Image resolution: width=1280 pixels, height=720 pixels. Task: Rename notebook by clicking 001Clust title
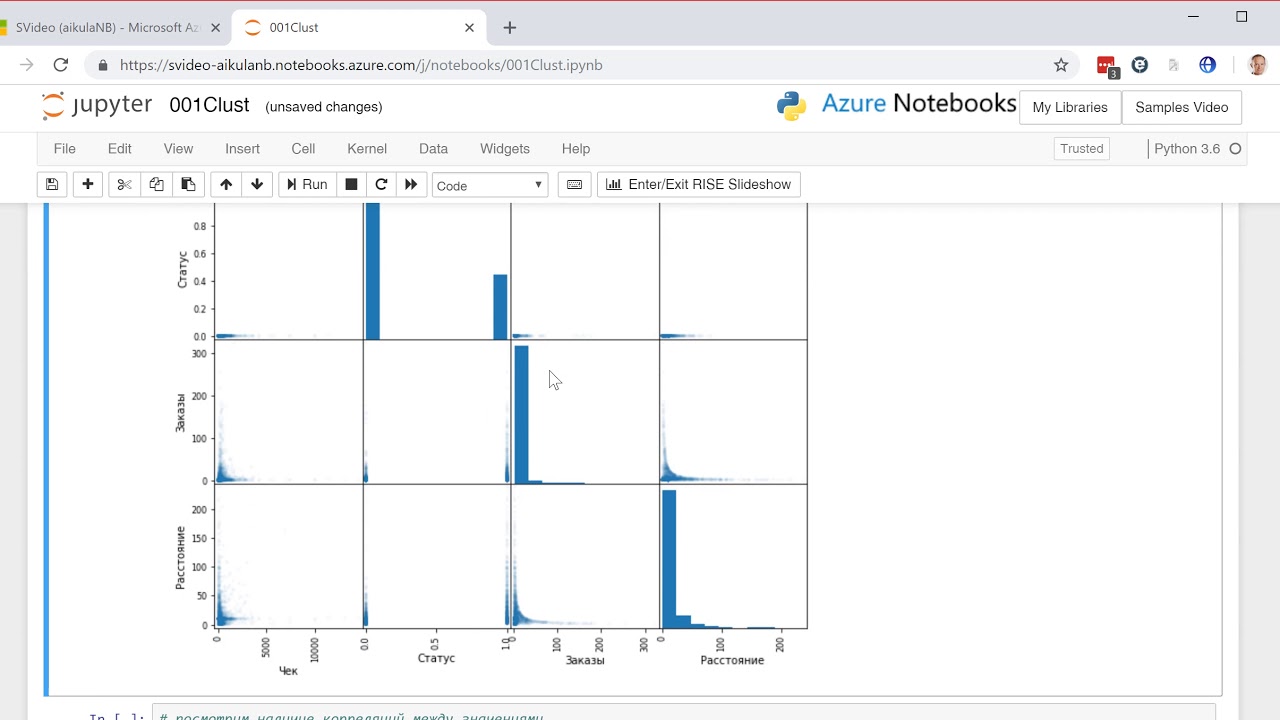click(209, 105)
